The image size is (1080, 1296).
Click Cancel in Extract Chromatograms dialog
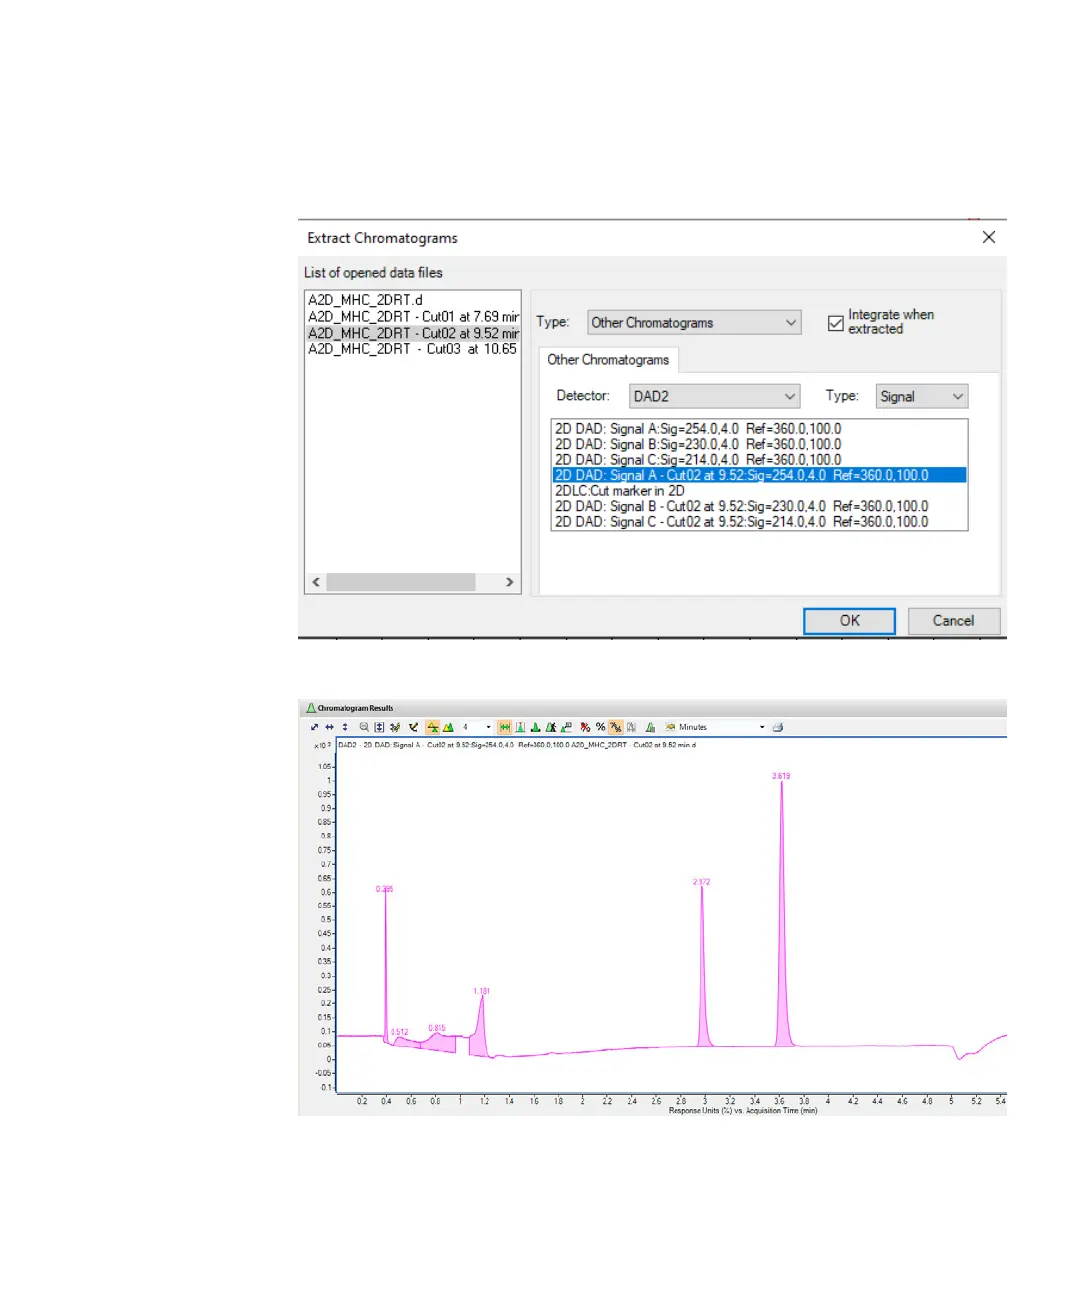[953, 621]
